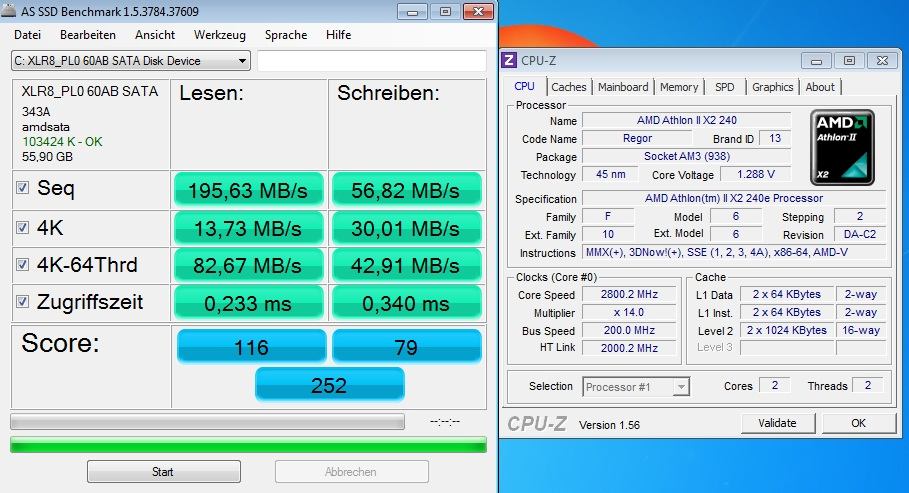Viewport: 909px width, 493px height.
Task: Click the HT Link value 2000.2 MHz
Action: pos(629,348)
